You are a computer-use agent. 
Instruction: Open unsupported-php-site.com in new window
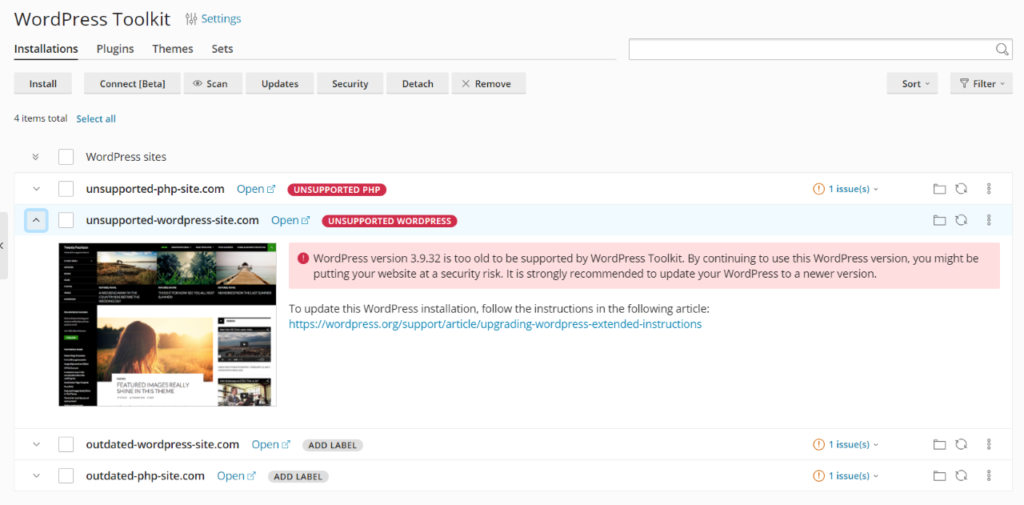(x=256, y=189)
